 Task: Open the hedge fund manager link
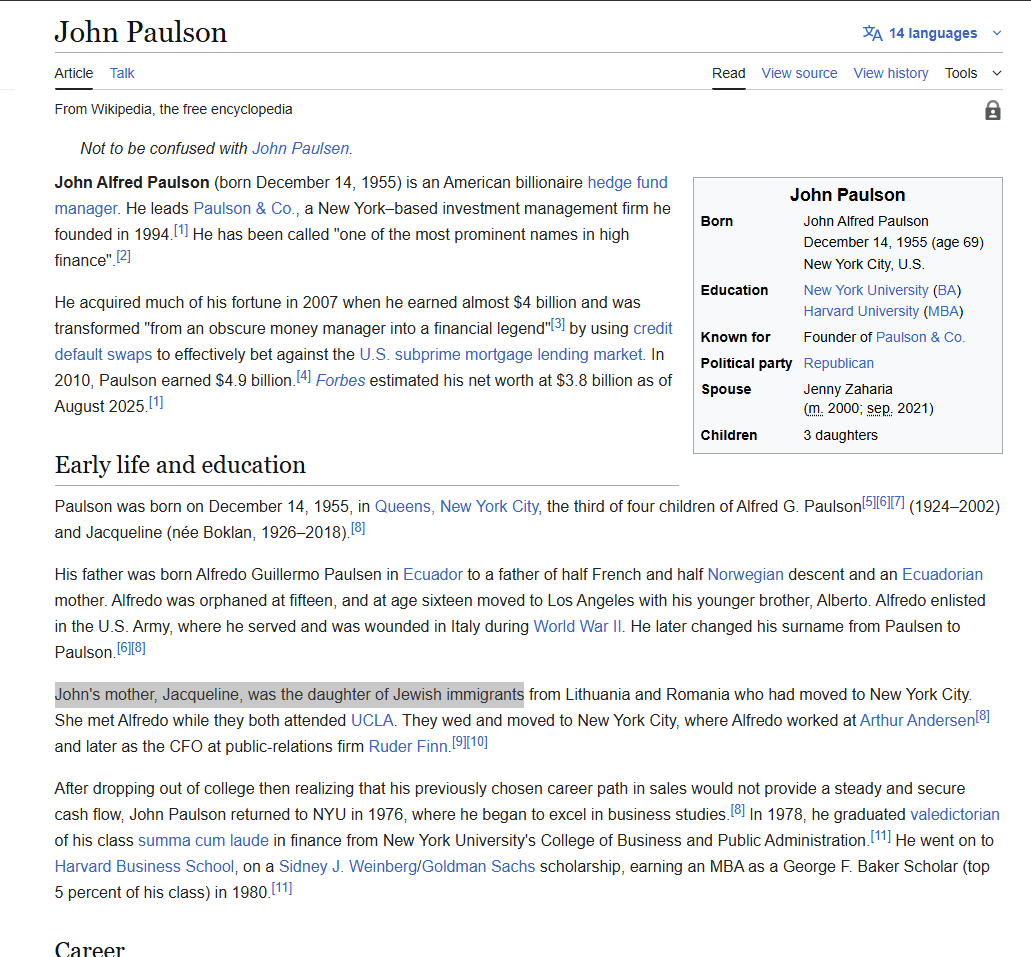click(627, 182)
